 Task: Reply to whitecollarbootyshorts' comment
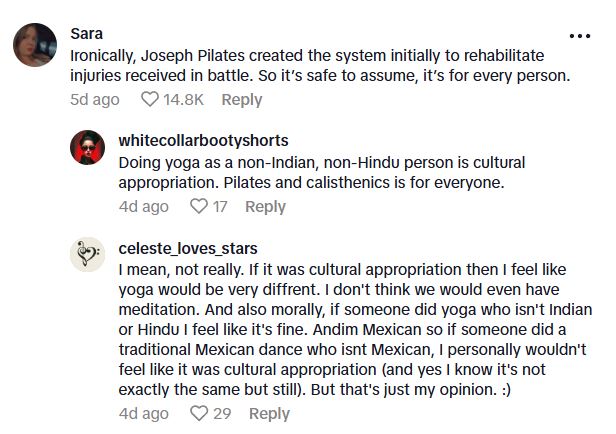(265, 207)
